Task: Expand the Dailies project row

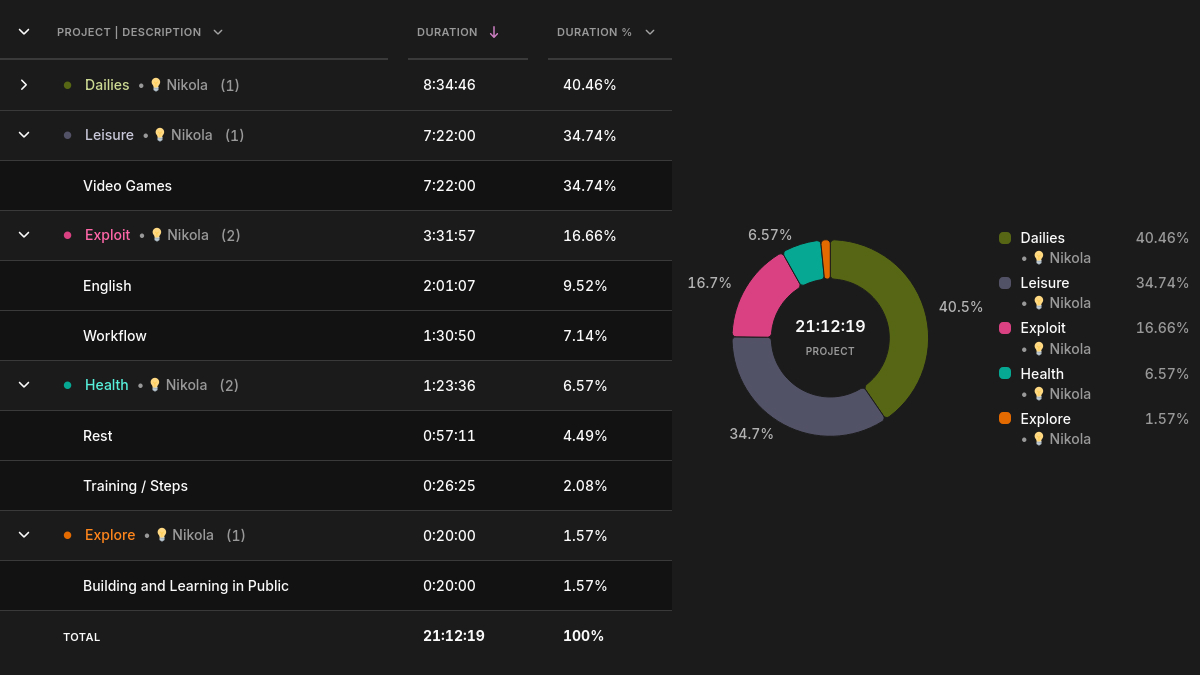Action: pyautogui.click(x=24, y=85)
